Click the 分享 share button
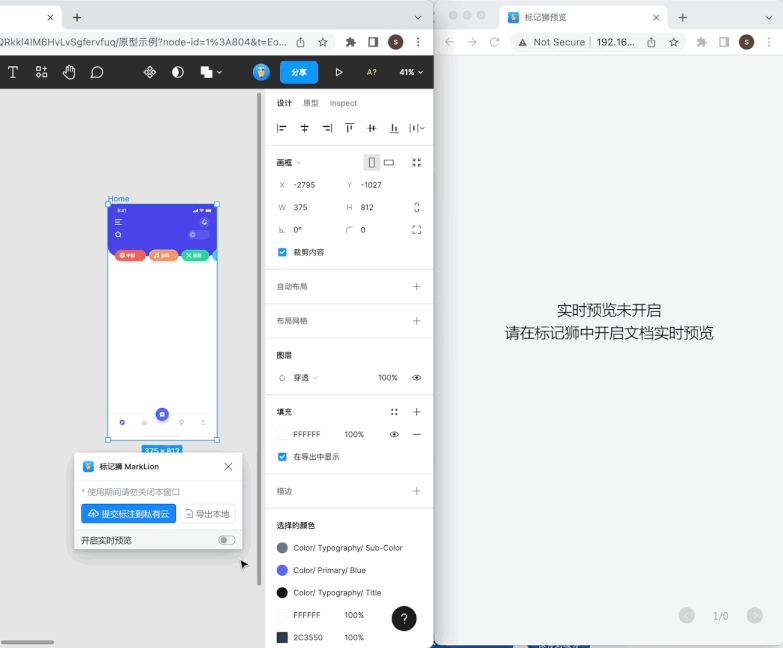783x648 pixels. point(299,72)
